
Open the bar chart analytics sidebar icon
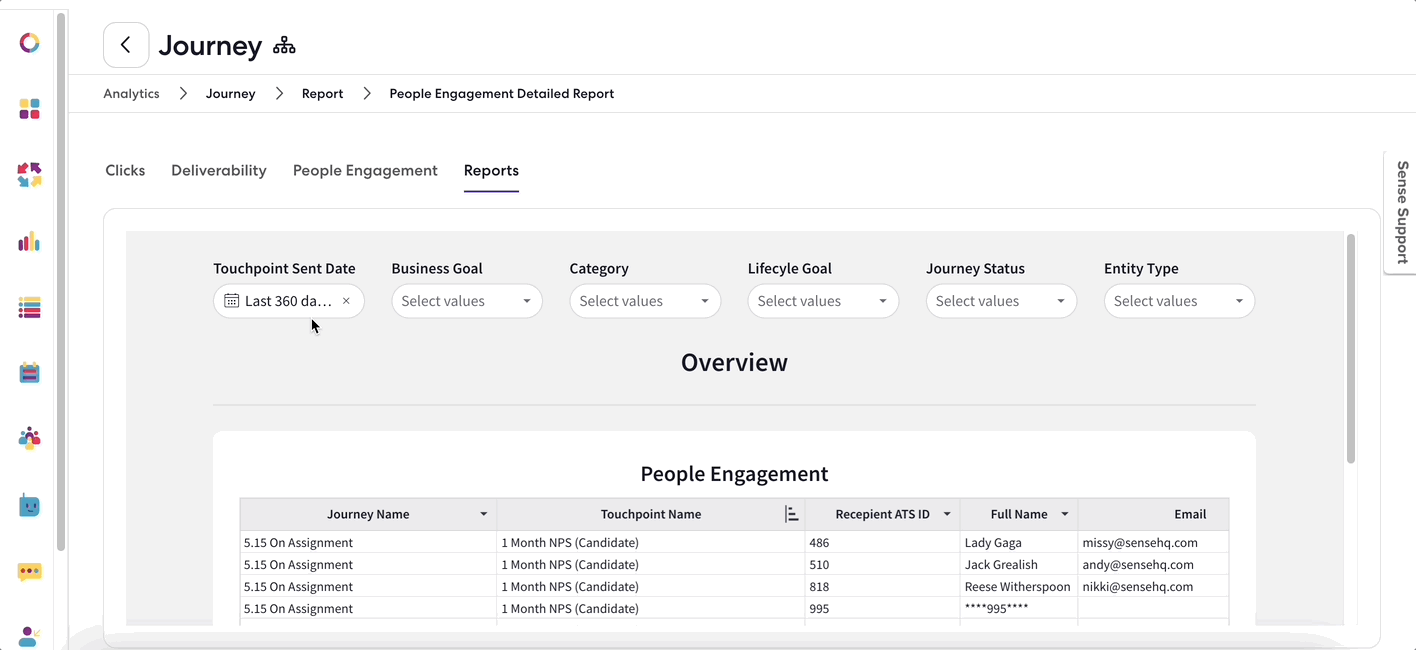point(29,241)
